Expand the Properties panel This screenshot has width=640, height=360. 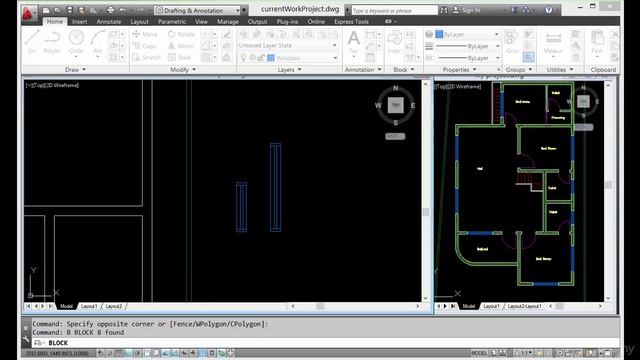click(460, 70)
